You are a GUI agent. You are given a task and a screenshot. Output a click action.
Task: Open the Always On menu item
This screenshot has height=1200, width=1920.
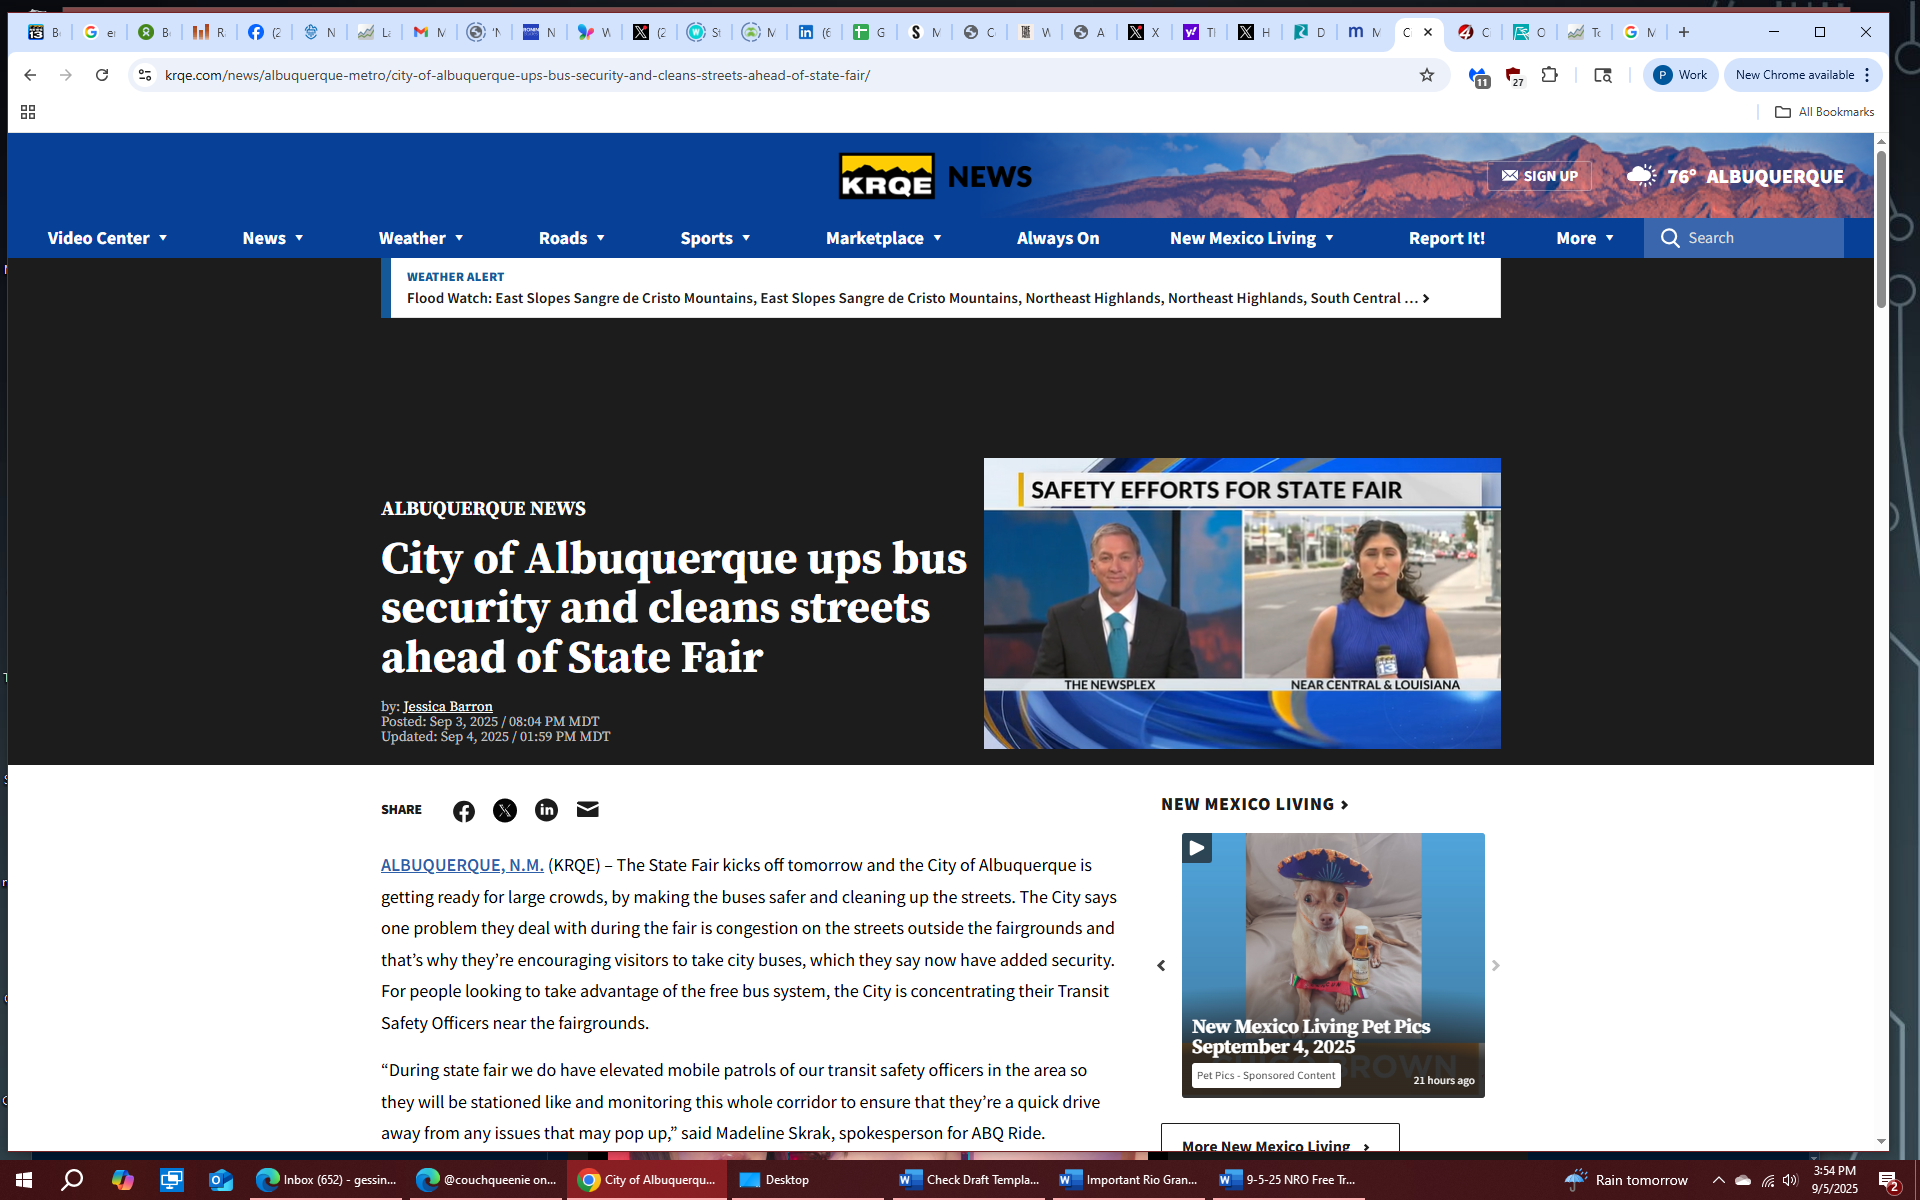(1057, 238)
